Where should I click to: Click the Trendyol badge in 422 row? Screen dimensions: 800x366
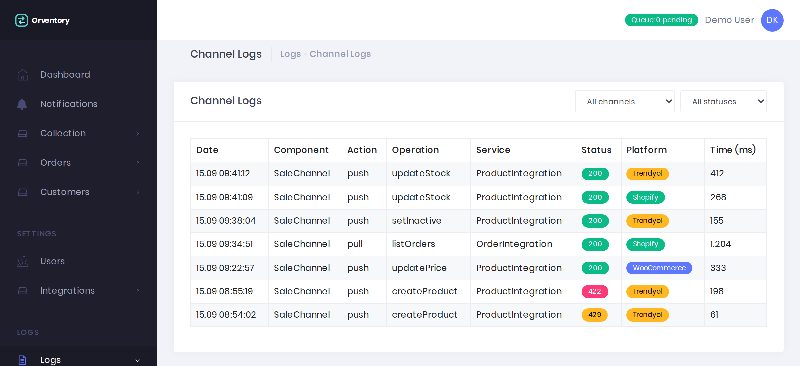pos(647,291)
